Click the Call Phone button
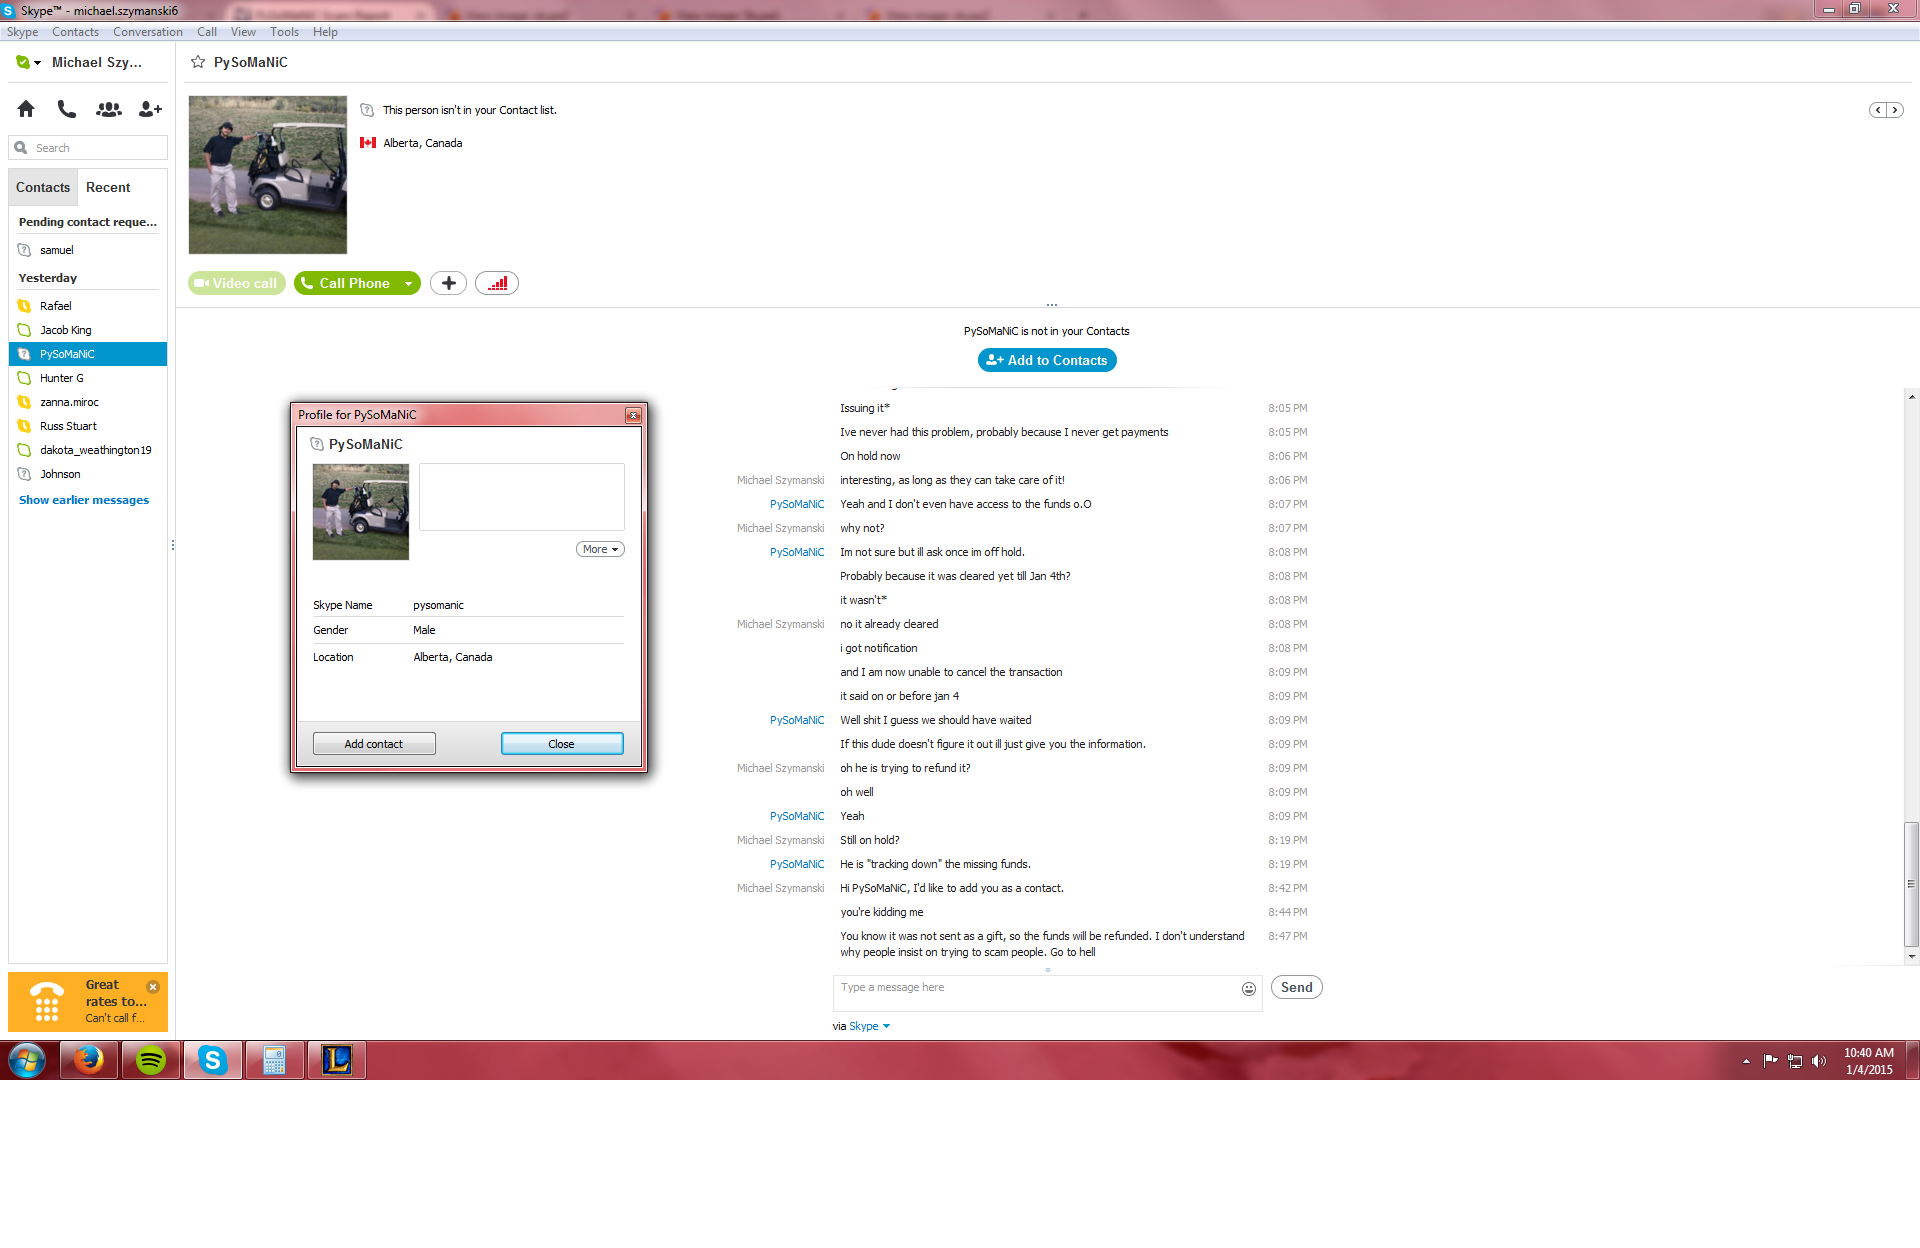The height and width of the screenshot is (1248, 1920). point(346,283)
